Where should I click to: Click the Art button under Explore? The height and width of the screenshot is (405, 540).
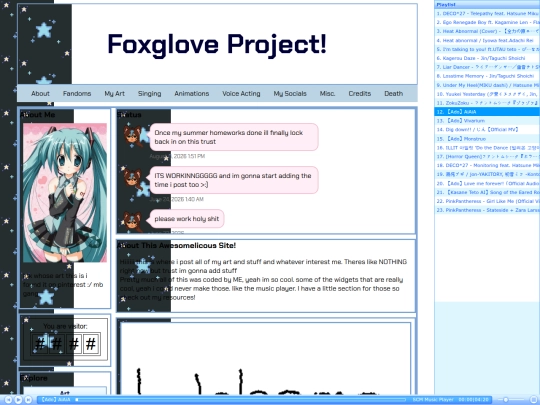(x=65, y=392)
